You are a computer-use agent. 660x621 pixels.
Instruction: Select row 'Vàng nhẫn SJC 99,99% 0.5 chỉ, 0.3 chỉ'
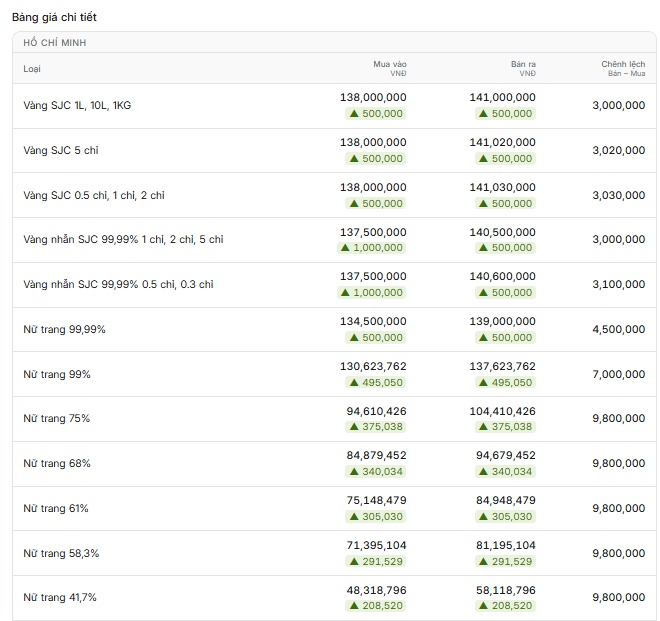click(x=334, y=285)
